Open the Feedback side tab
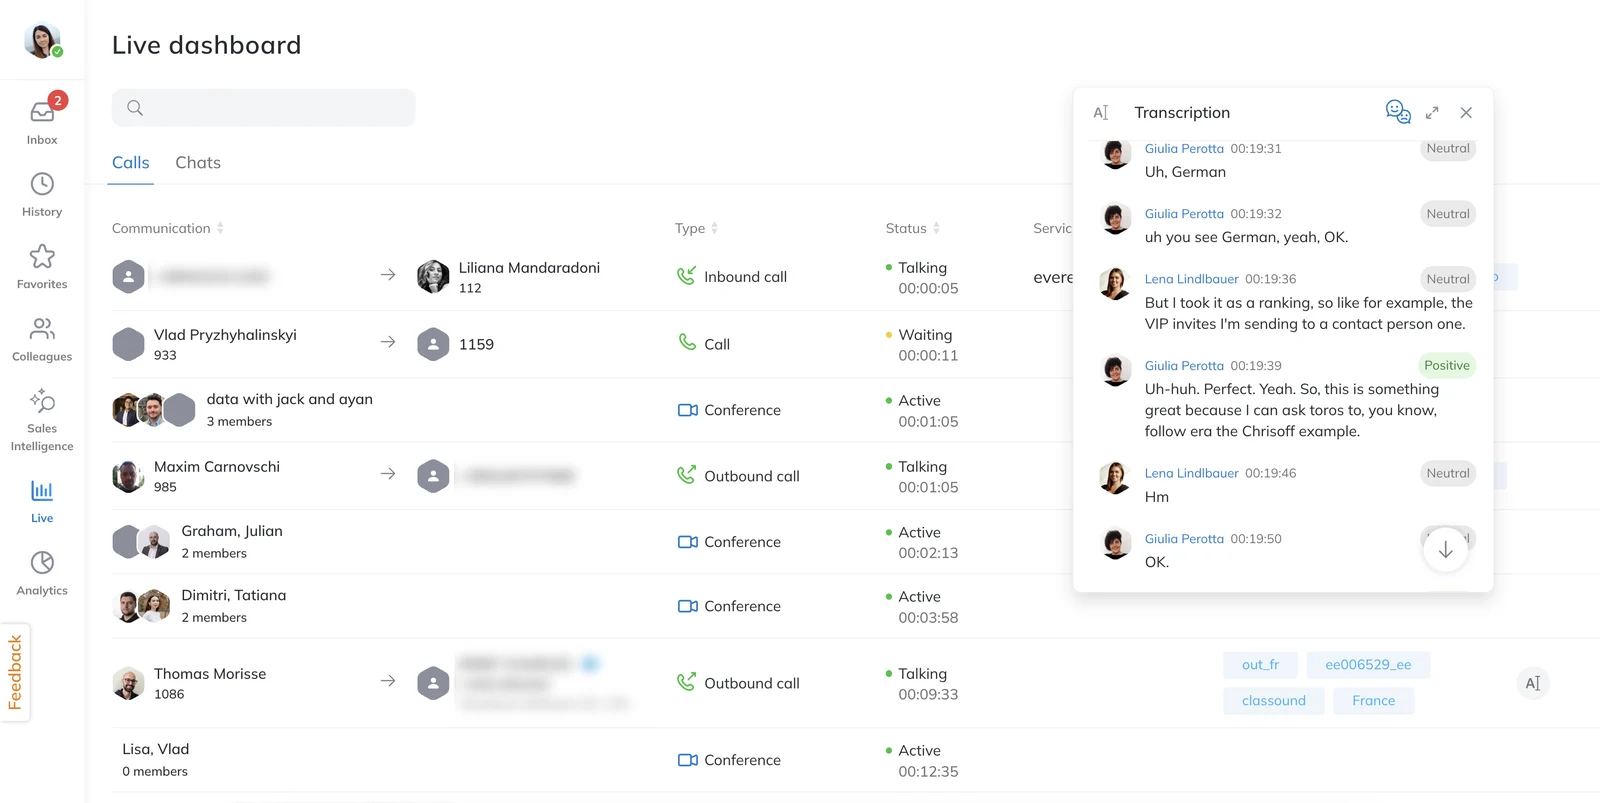 (15, 672)
